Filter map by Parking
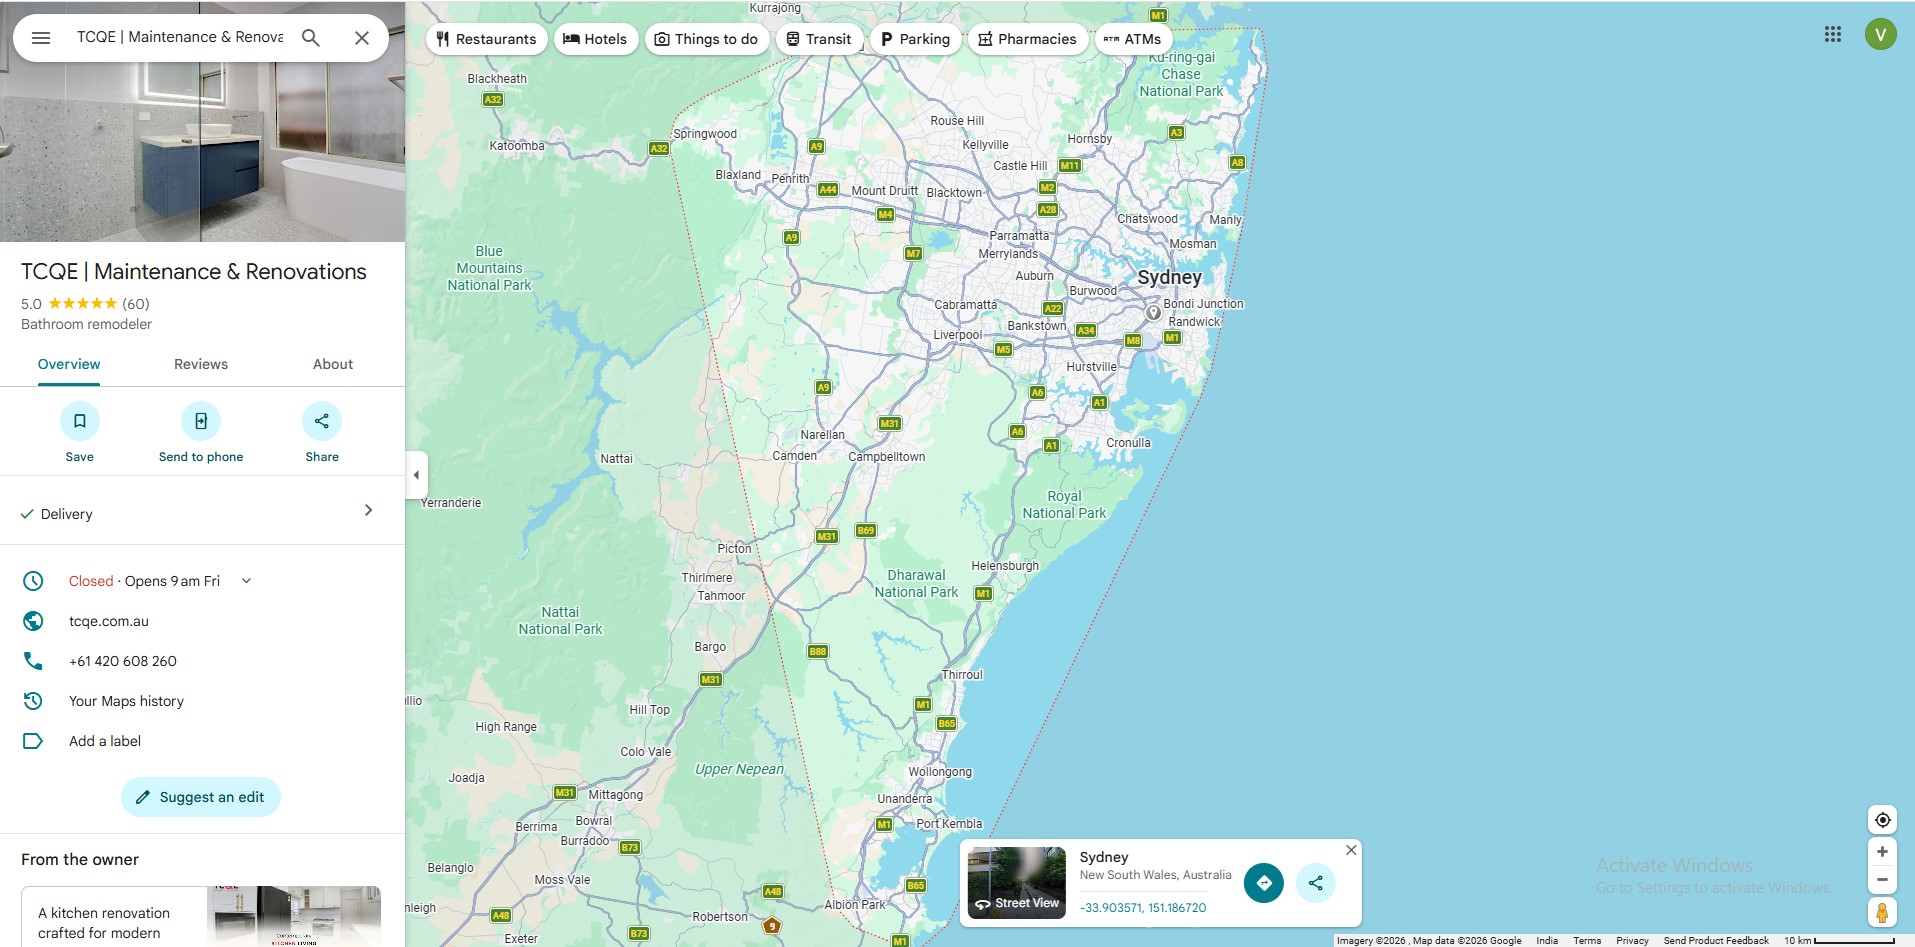Viewport: 1915px width, 947px height. coord(916,39)
